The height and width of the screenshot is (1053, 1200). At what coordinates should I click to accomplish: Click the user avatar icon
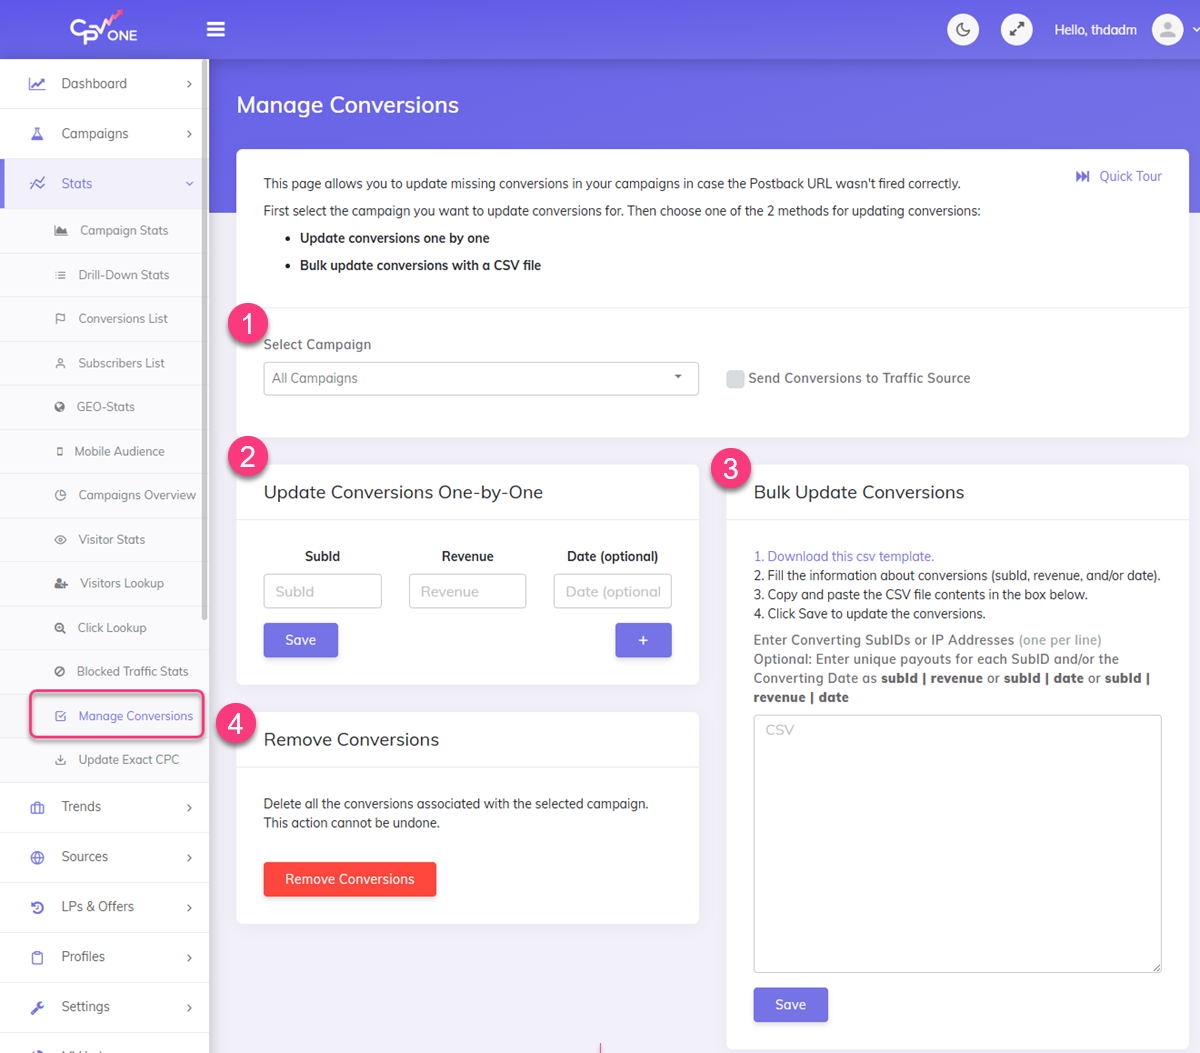(x=1167, y=29)
